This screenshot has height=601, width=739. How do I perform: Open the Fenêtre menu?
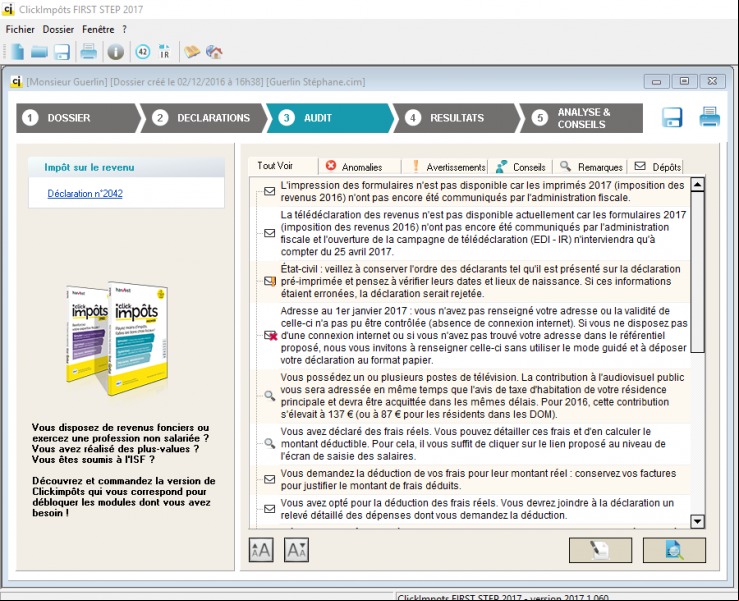pyautogui.click(x=98, y=29)
